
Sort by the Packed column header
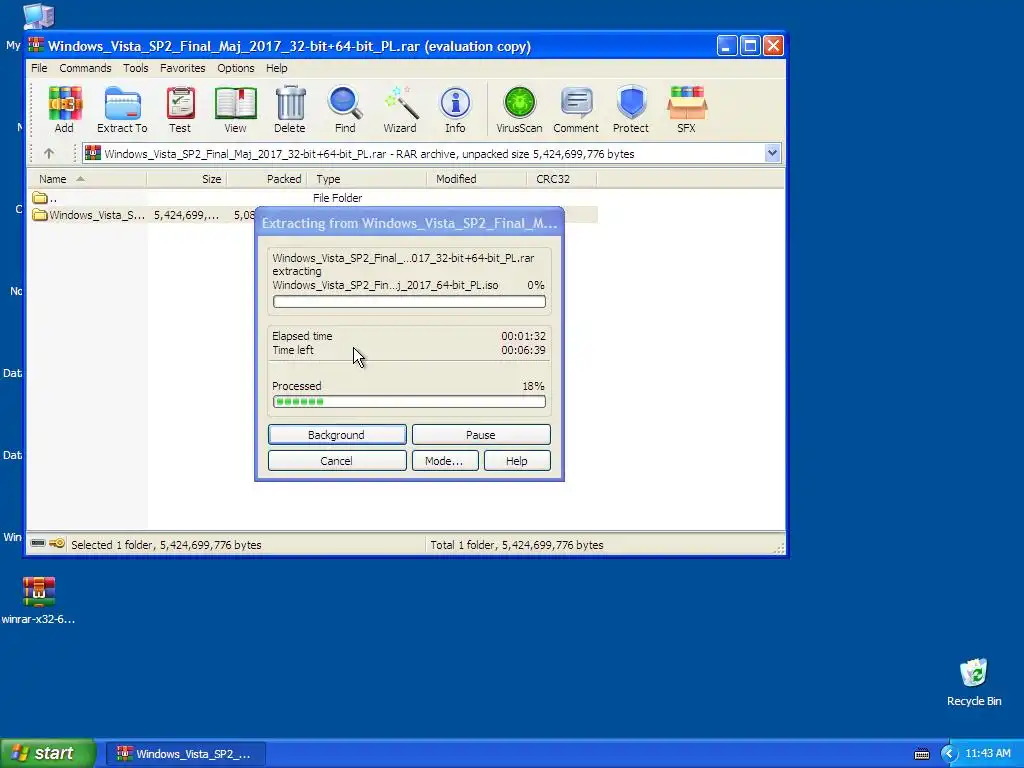[x=266, y=179]
